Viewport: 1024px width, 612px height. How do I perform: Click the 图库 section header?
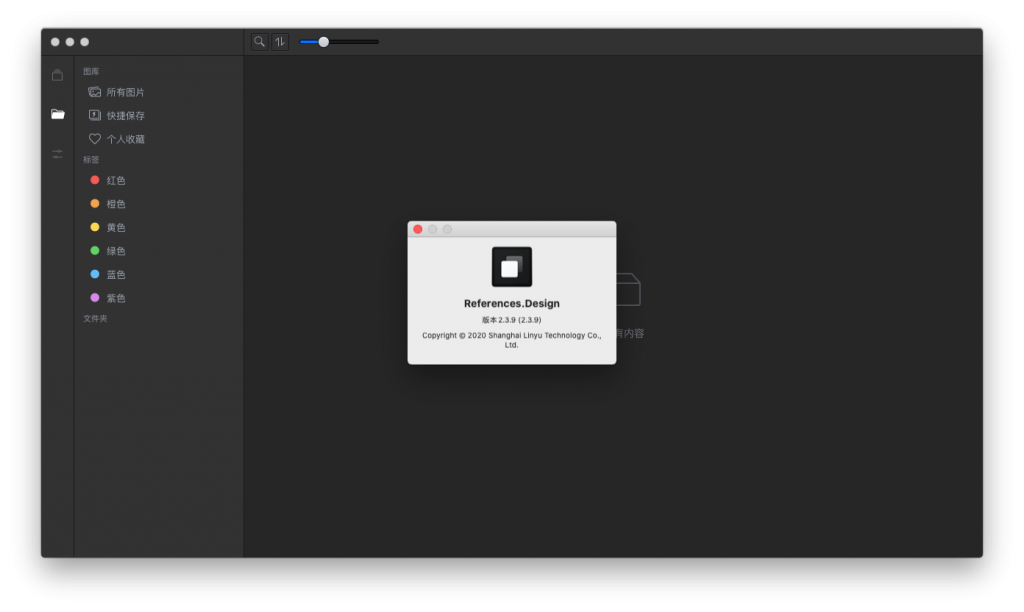coord(91,71)
